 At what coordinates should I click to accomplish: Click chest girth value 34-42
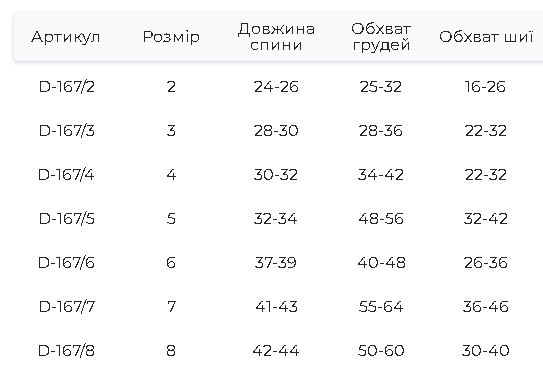(x=381, y=175)
